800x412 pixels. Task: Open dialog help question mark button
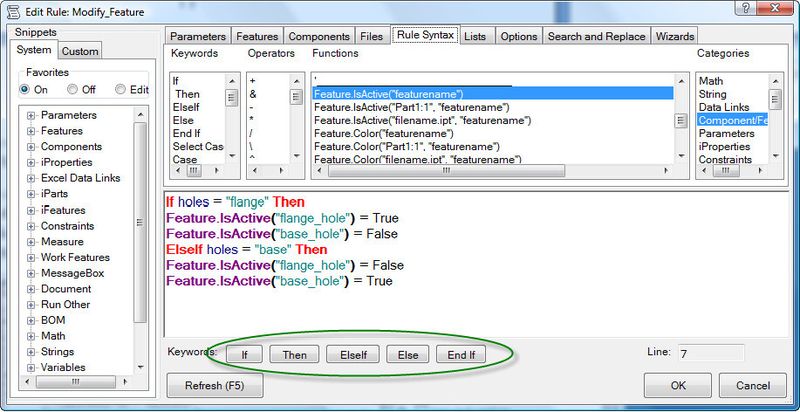[x=746, y=7]
